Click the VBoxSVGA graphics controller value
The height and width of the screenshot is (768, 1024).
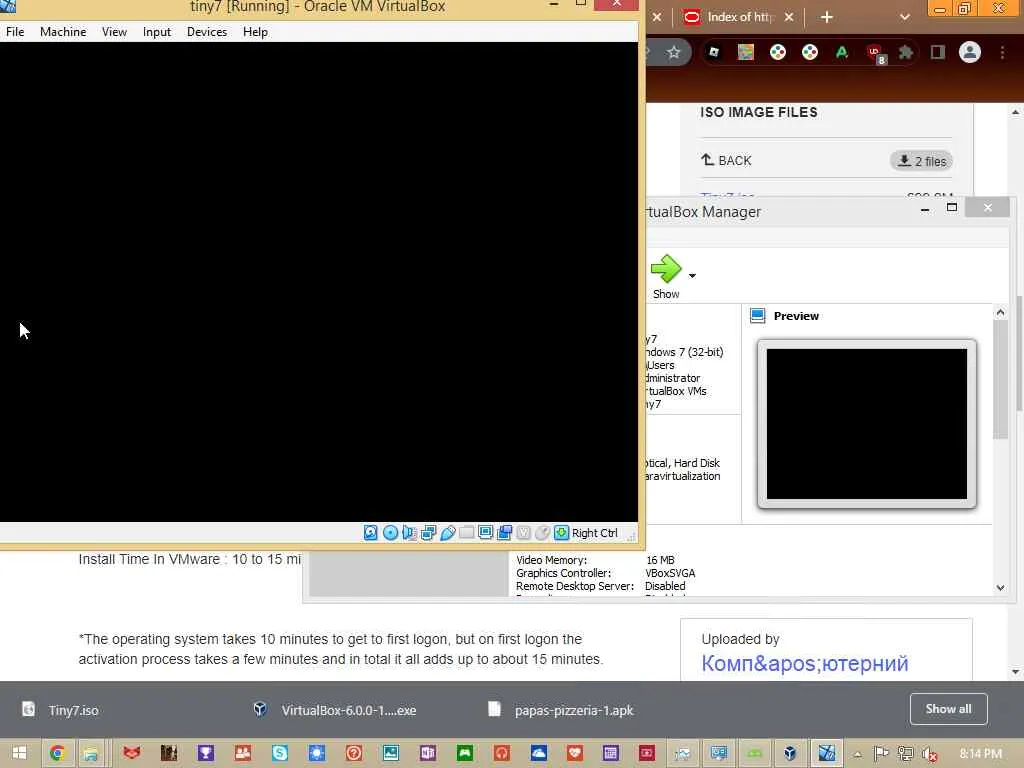(670, 573)
